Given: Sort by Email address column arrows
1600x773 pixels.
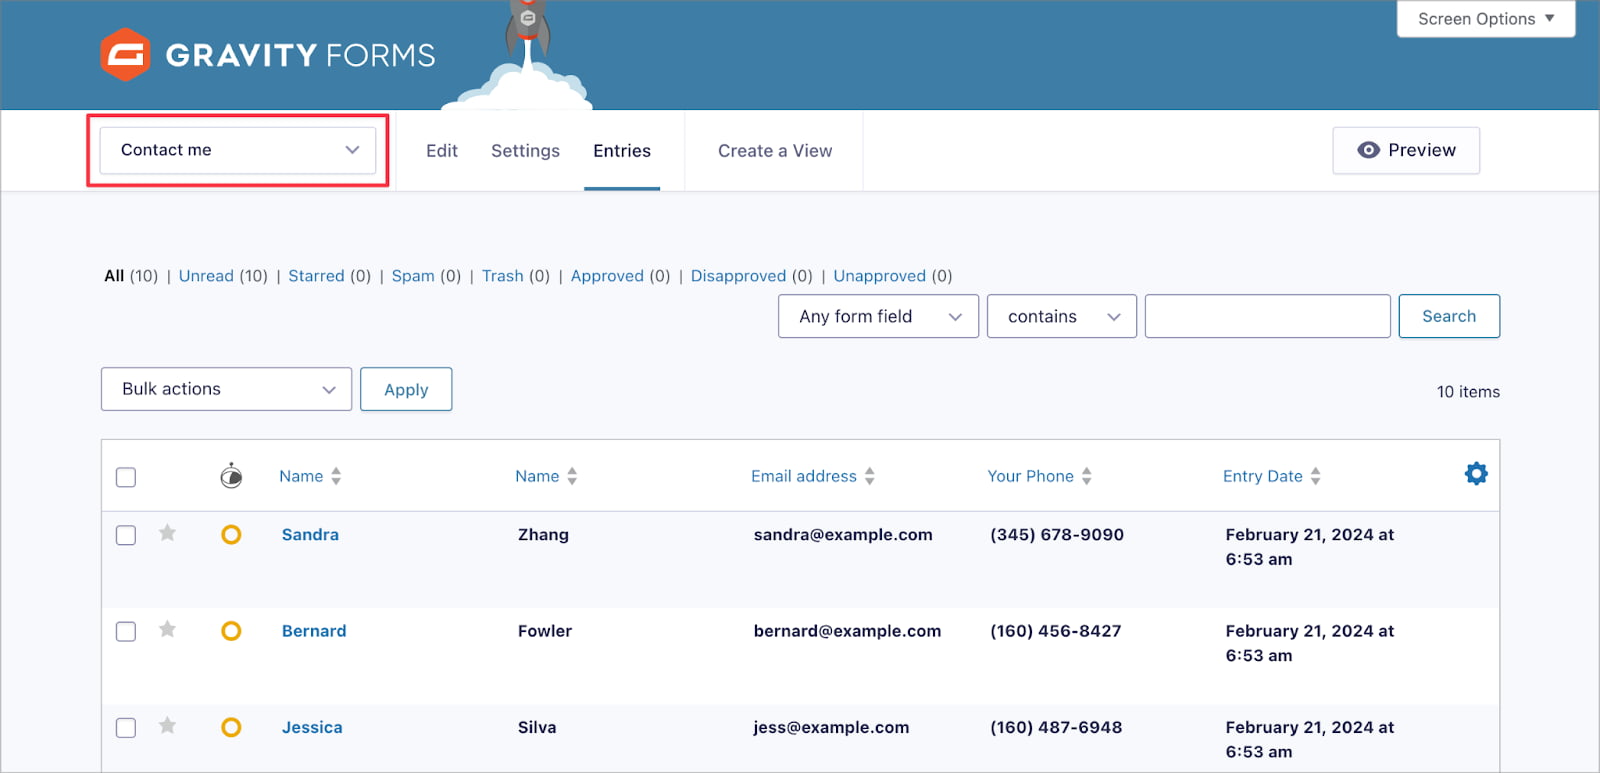Looking at the screenshot, I should (870, 476).
